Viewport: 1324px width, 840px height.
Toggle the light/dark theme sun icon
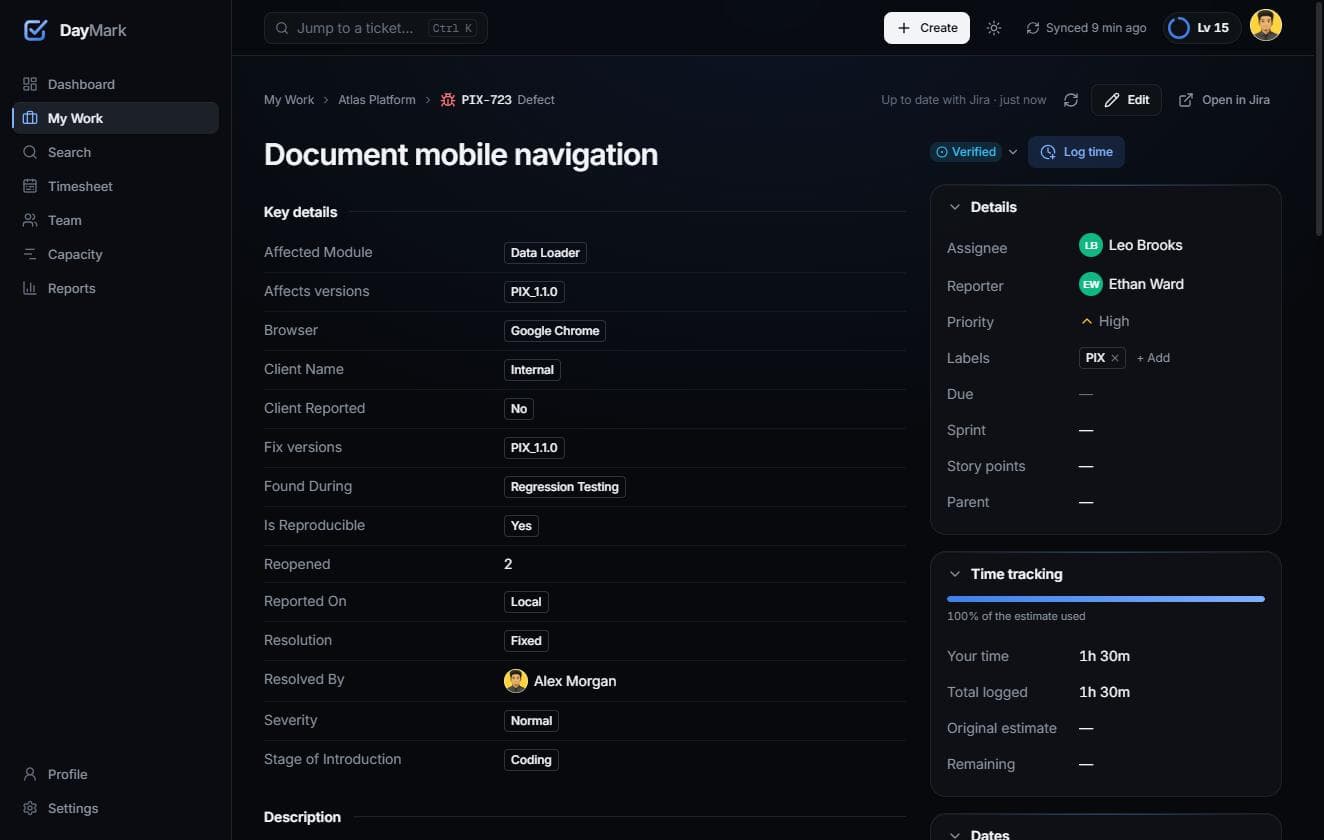[994, 28]
